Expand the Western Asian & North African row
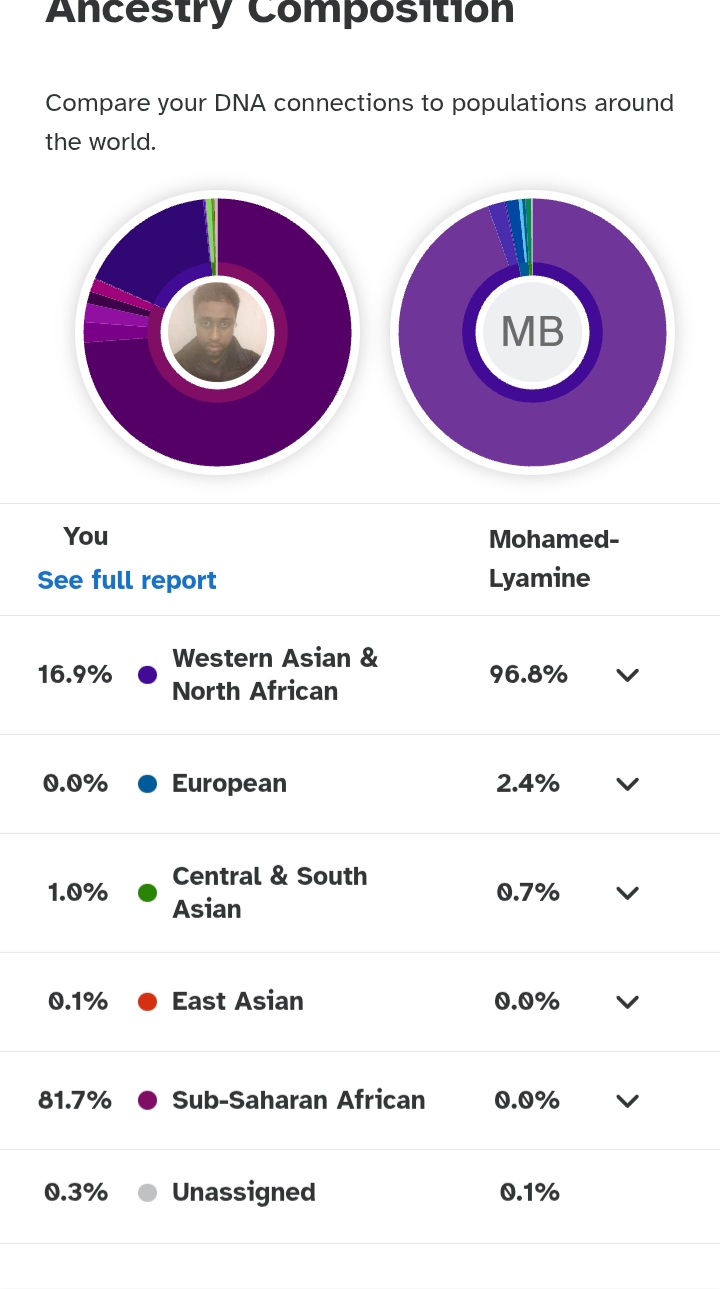The height and width of the screenshot is (1289, 720). (627, 675)
